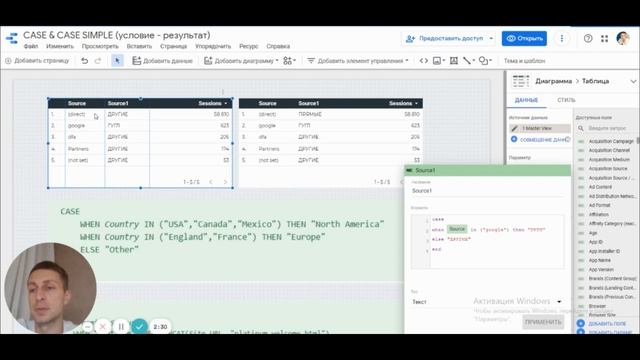The image size is (640, 360).
Task: Click the Source chip in the formula
Action: tap(457, 229)
